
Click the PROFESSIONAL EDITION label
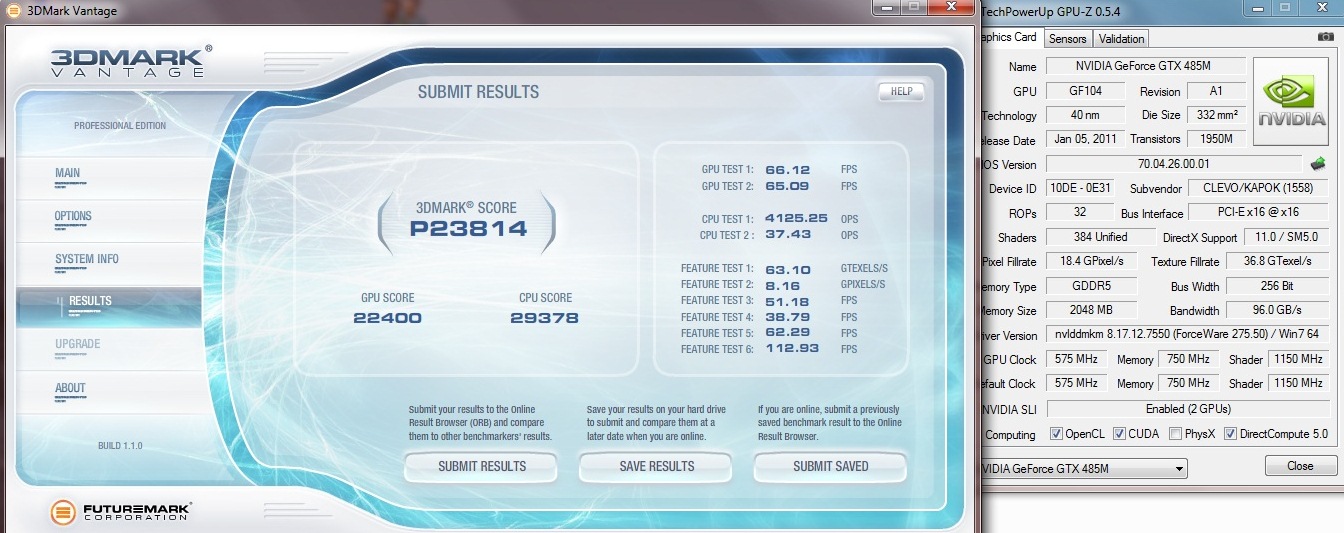coord(120,126)
